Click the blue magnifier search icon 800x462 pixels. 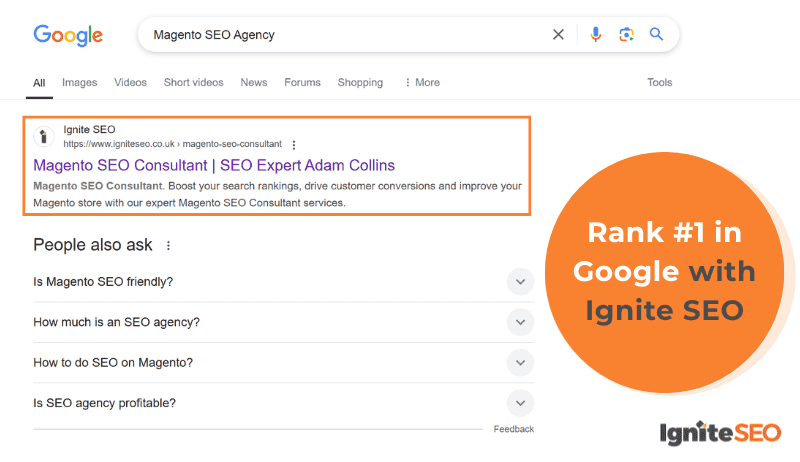pyautogui.click(x=656, y=35)
